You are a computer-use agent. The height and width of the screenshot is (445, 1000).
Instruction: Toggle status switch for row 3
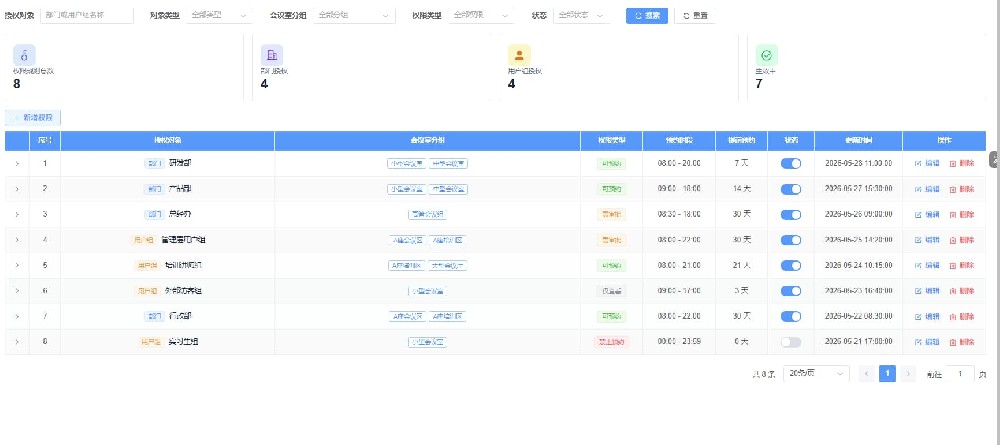pos(791,214)
